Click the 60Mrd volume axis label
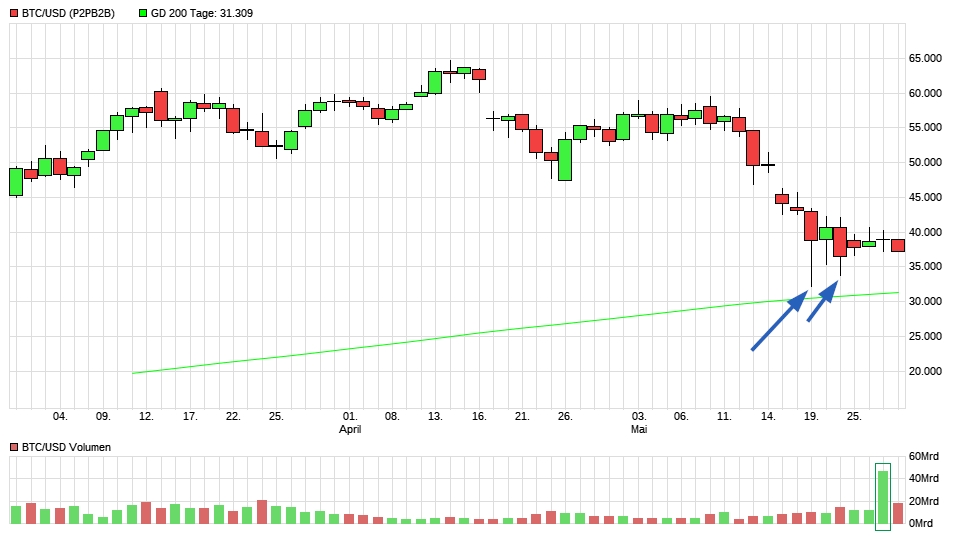The height and width of the screenshot is (539, 954). pyautogui.click(x=924, y=456)
